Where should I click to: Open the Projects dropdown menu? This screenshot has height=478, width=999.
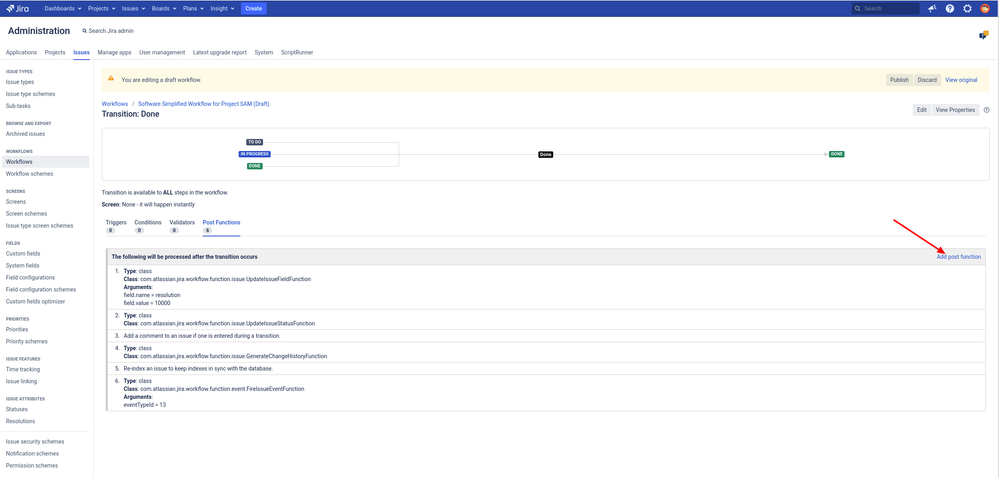(x=101, y=8)
